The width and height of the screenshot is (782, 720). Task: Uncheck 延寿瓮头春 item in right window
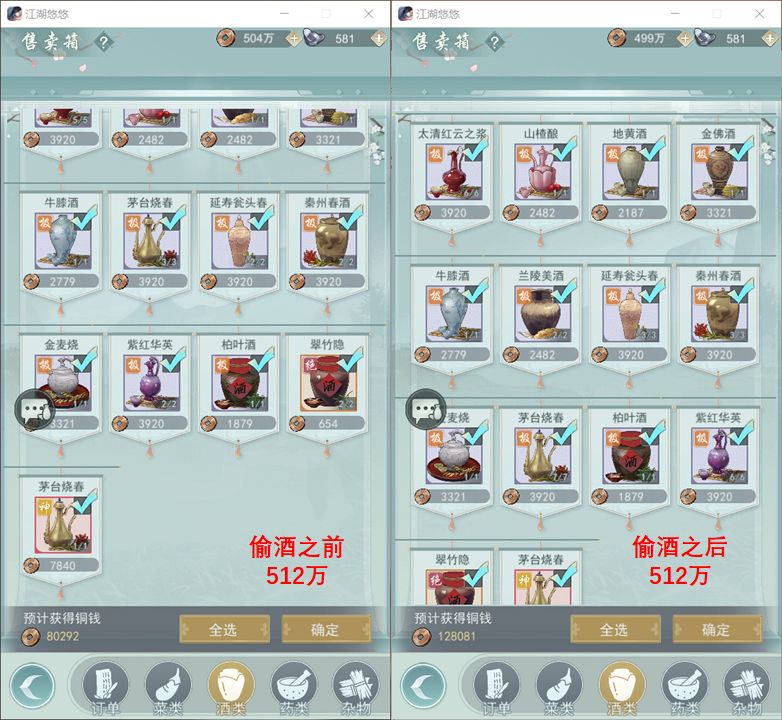[630, 315]
